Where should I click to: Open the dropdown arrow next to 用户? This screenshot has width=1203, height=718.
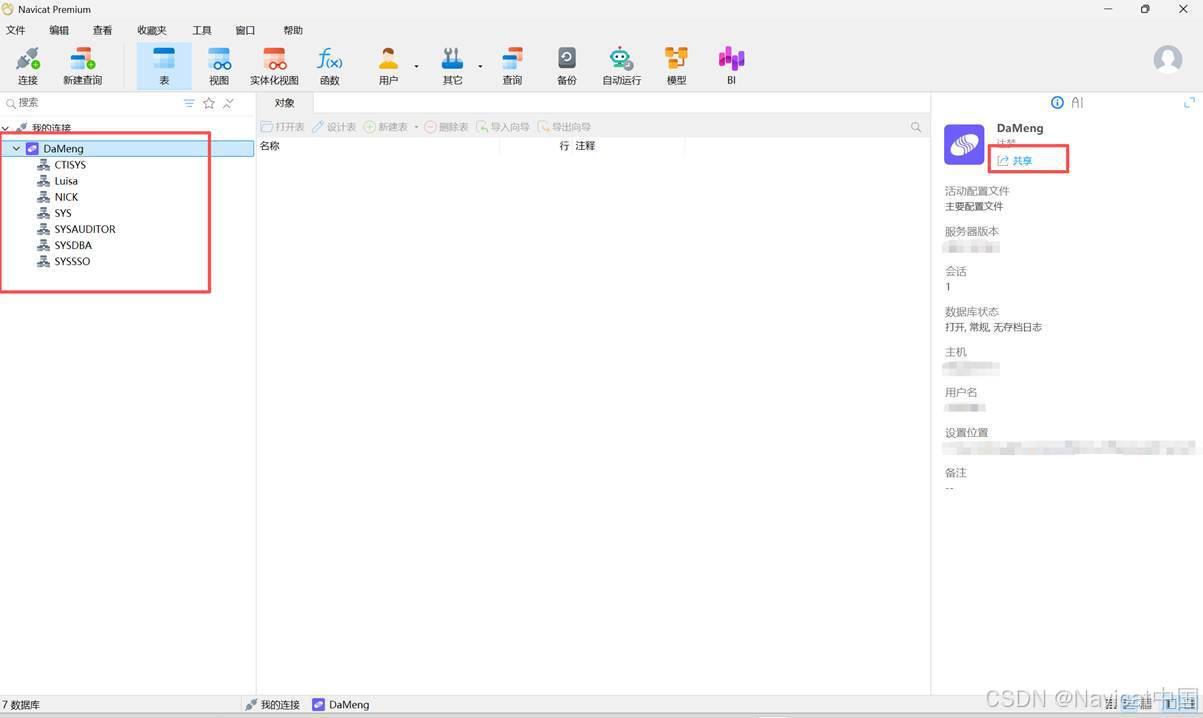click(x=416, y=67)
